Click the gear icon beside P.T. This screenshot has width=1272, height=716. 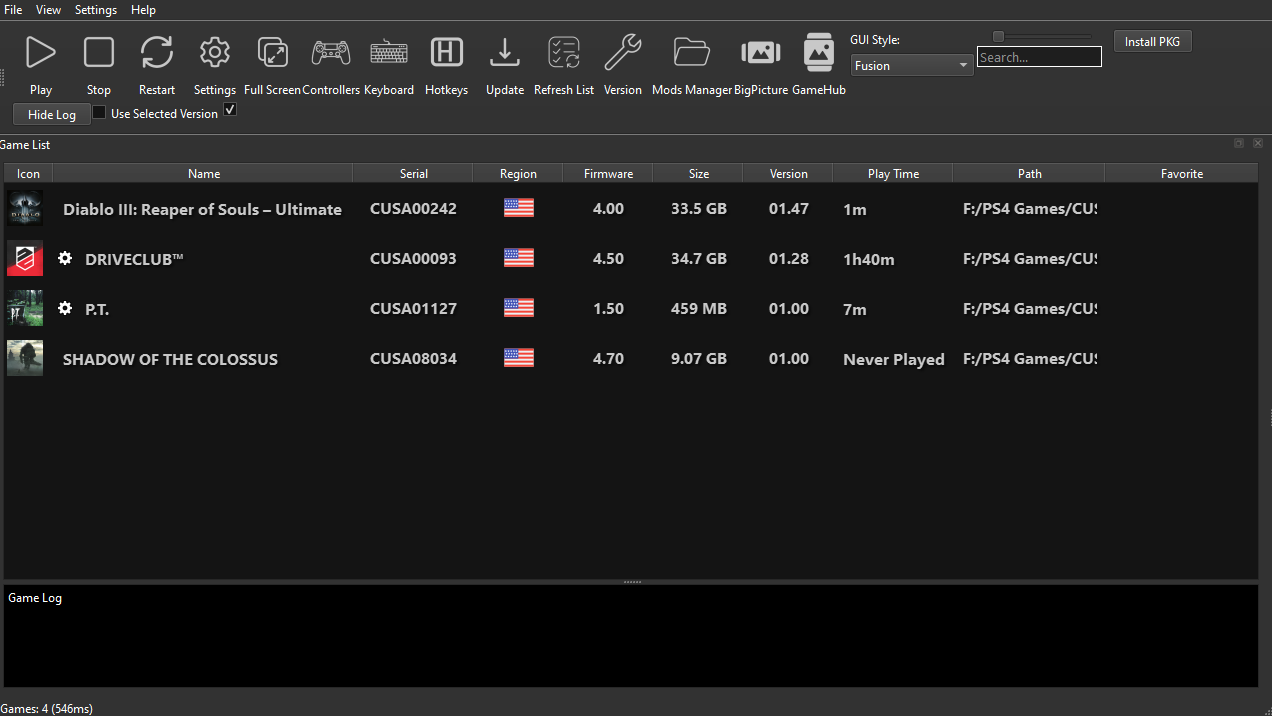(65, 309)
